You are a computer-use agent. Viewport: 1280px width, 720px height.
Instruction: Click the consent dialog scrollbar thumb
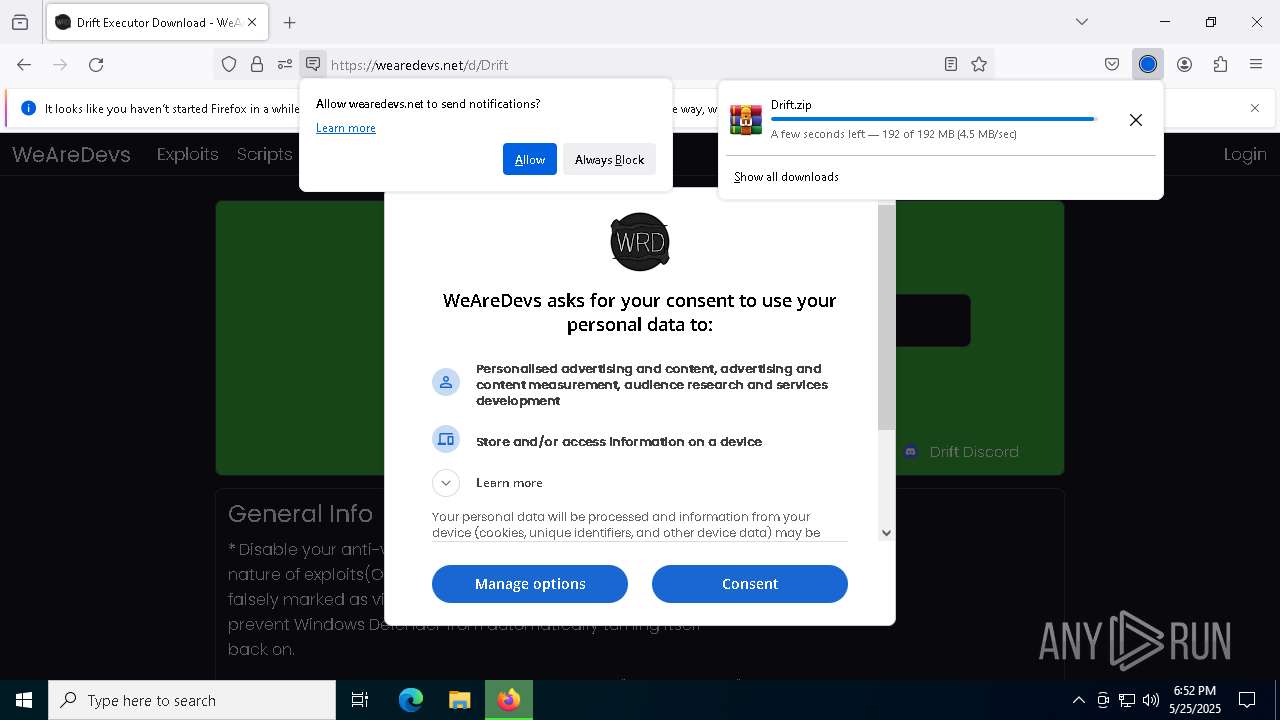[886, 318]
